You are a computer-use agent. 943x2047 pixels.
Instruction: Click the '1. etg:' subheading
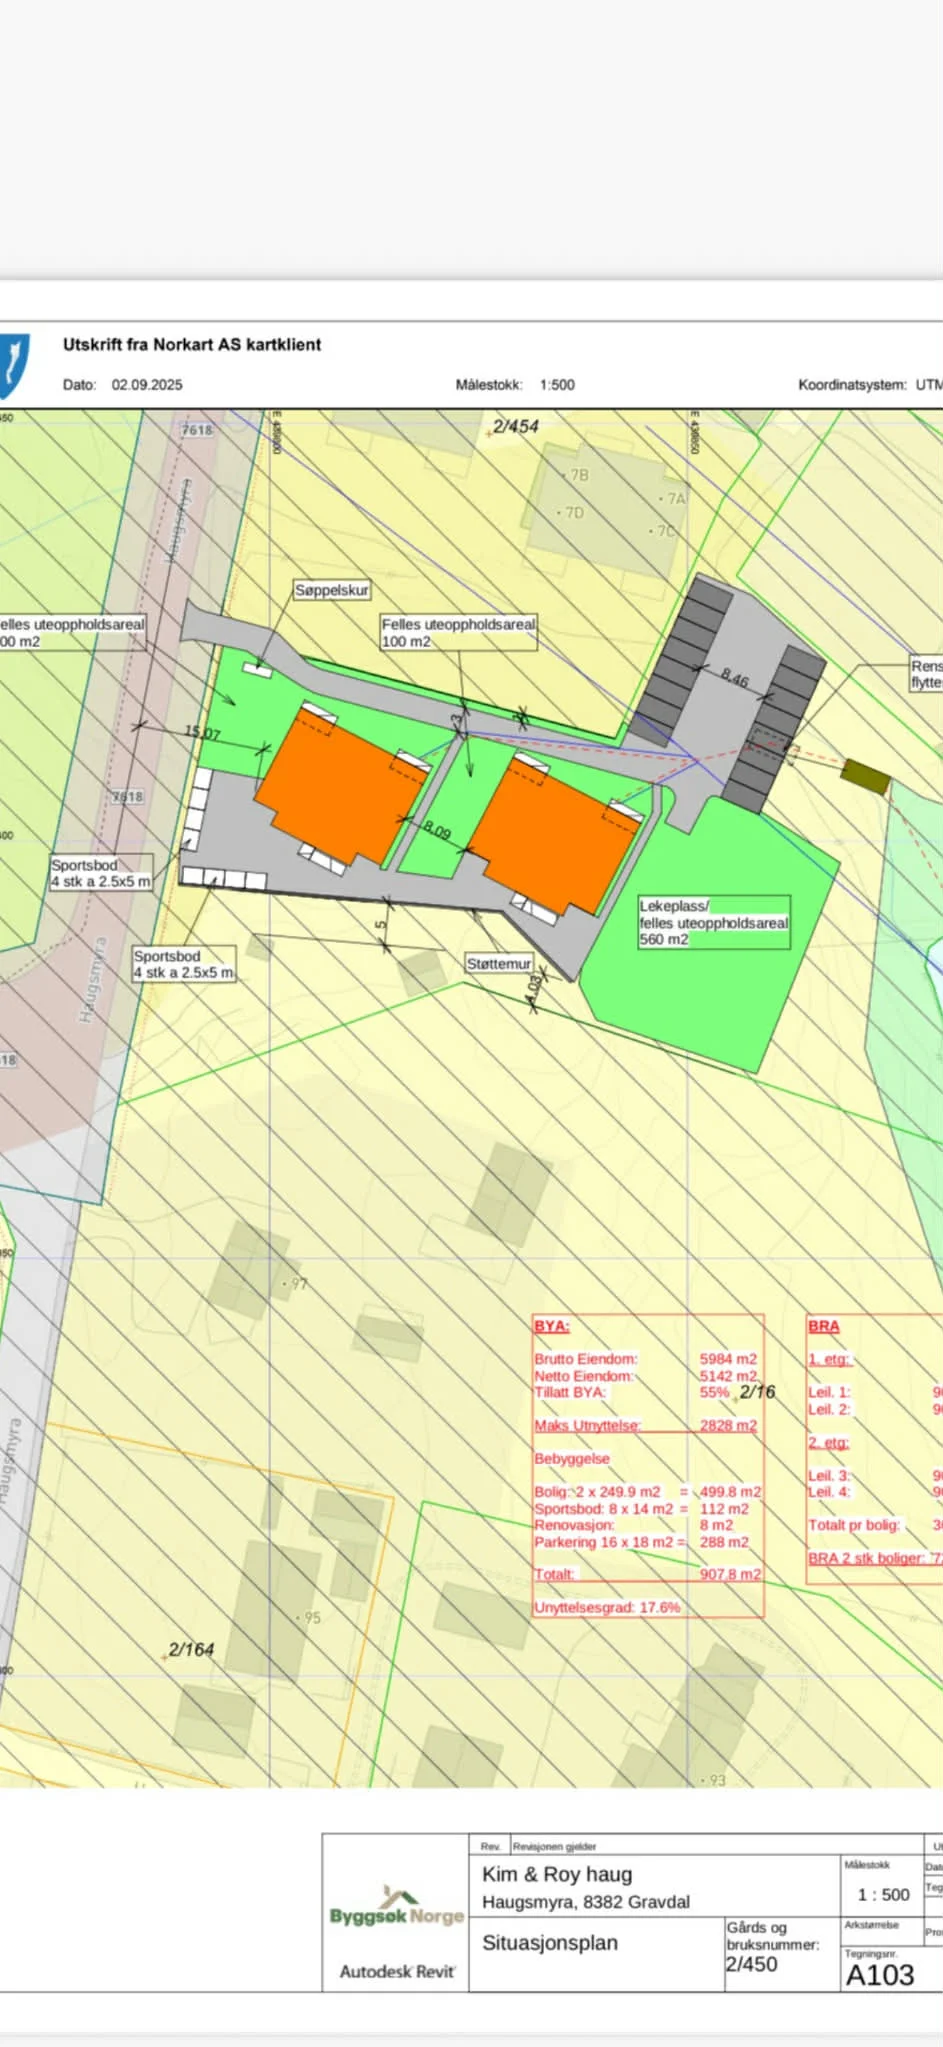tap(829, 1359)
